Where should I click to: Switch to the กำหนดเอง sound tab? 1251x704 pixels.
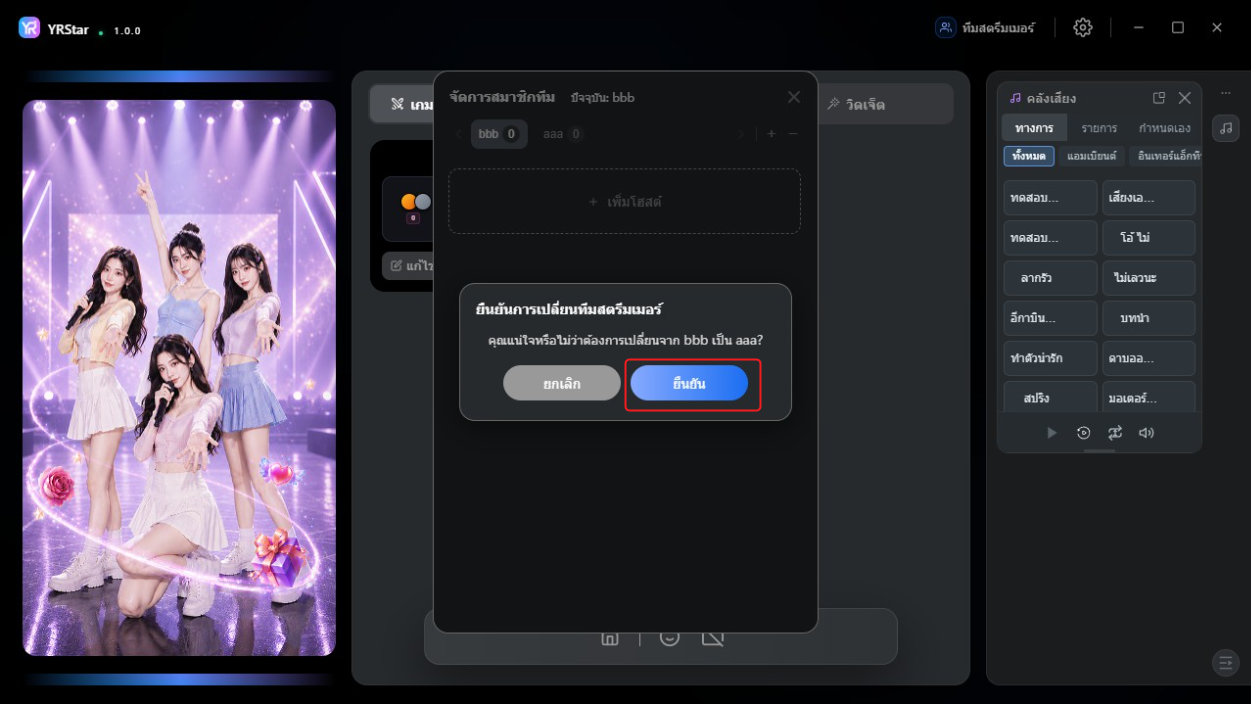coord(1165,128)
